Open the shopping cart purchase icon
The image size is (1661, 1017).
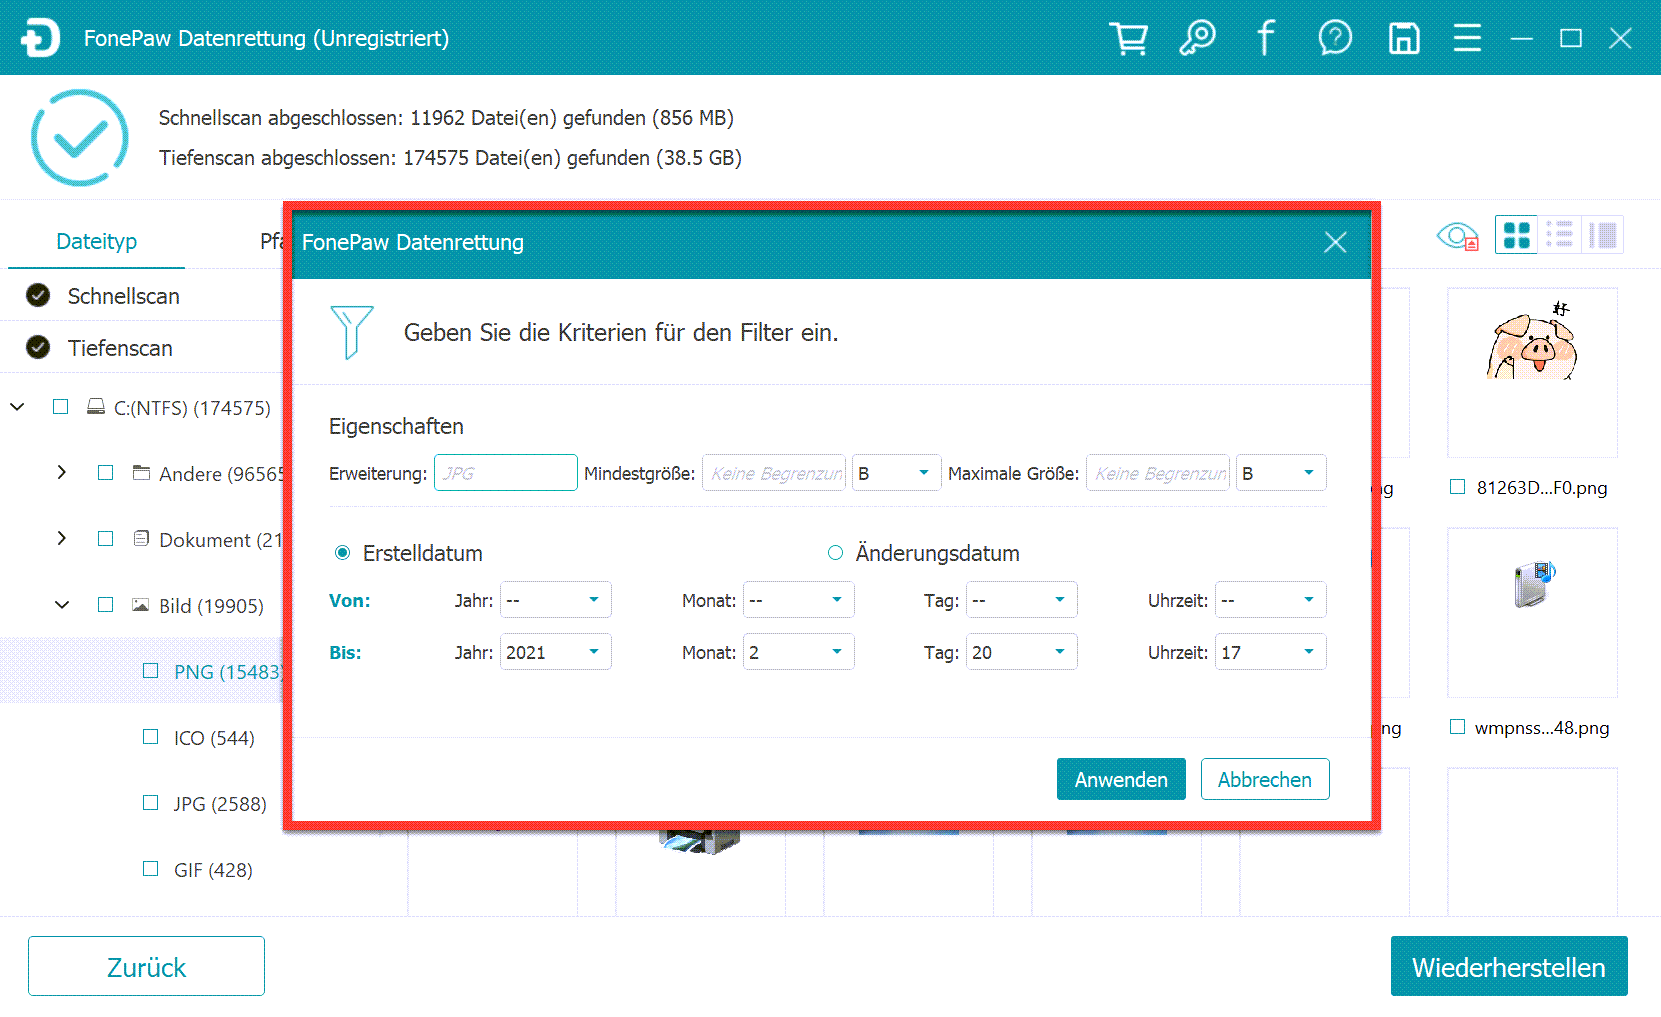[1129, 39]
